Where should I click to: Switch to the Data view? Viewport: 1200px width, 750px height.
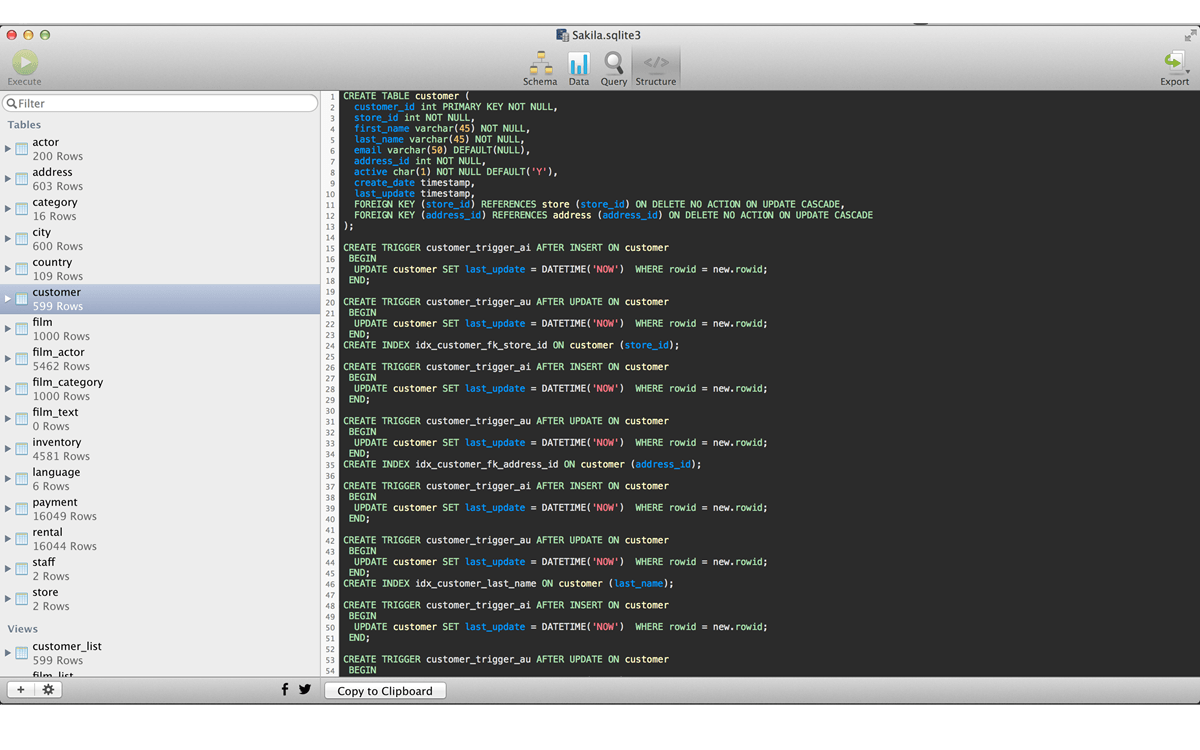click(579, 68)
